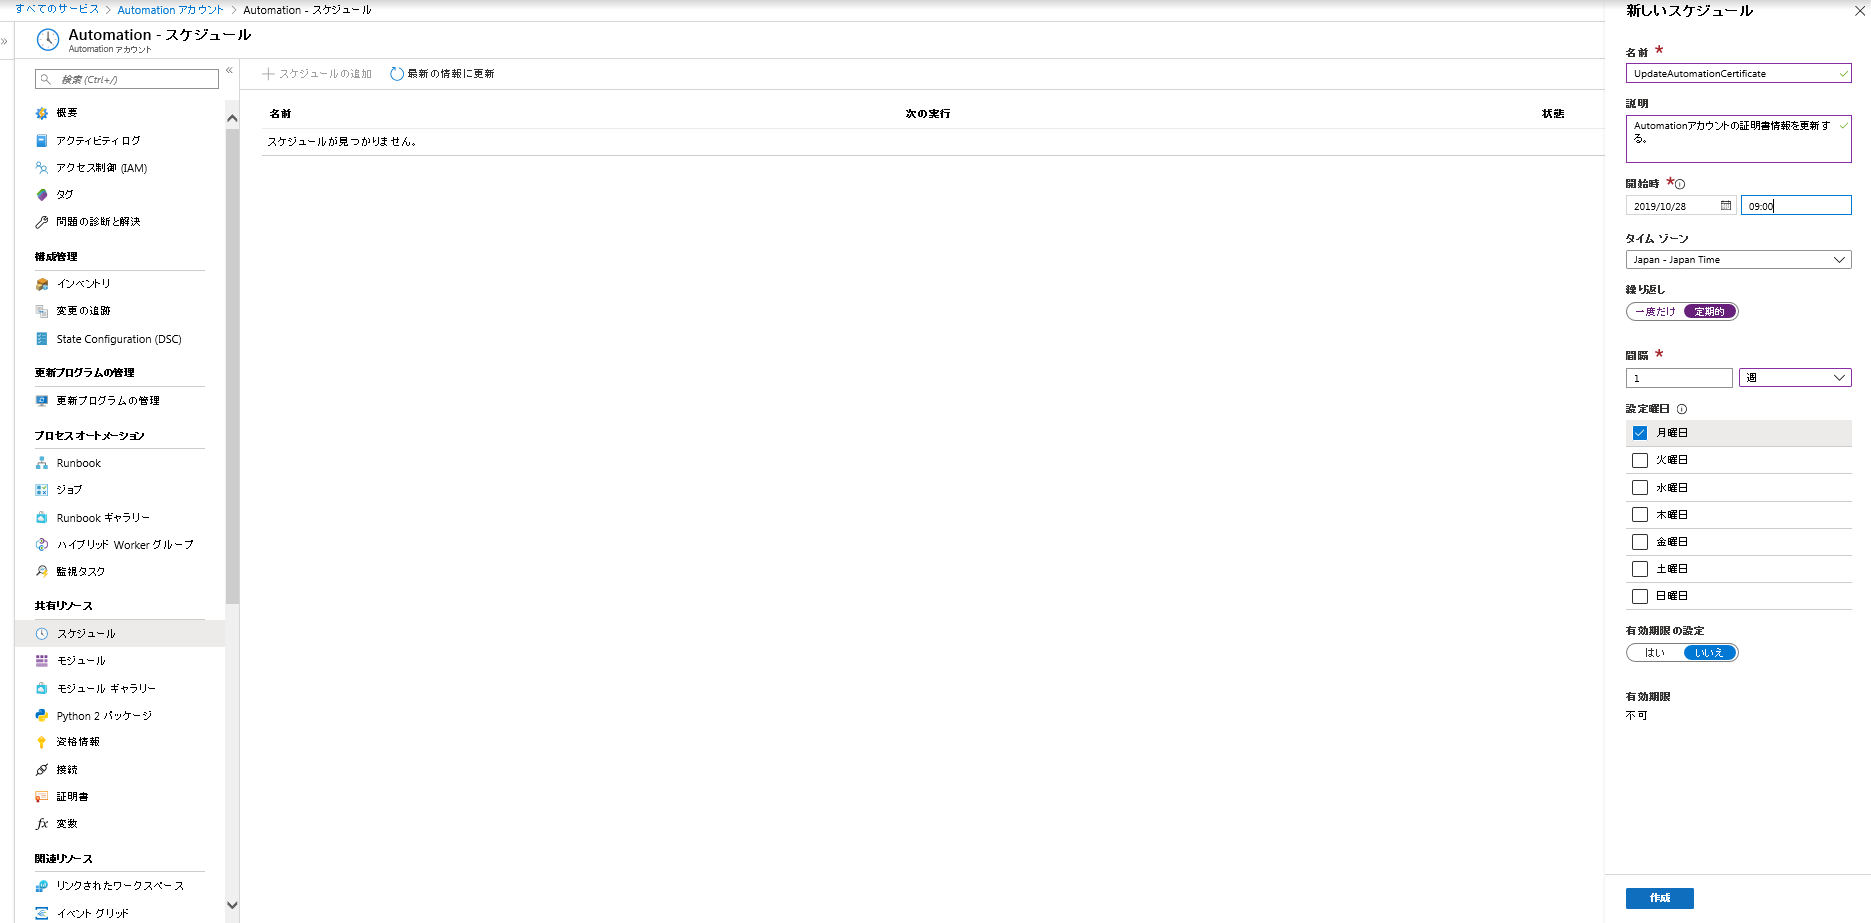Image resolution: width=1871 pixels, height=923 pixels.
Task: Choose いいえ for expiration setting
Action: click(x=1710, y=653)
